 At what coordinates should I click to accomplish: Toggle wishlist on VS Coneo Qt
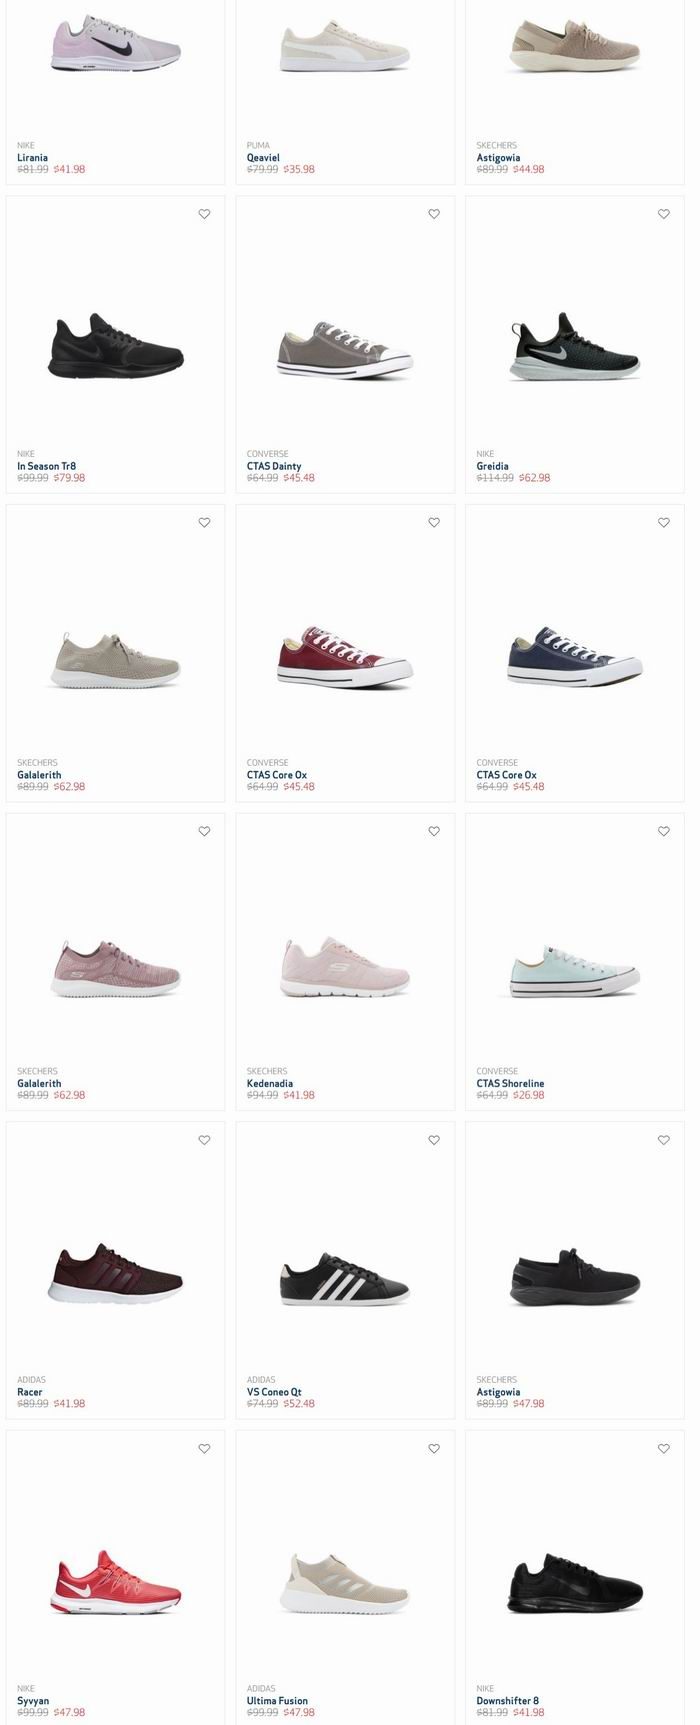[434, 1141]
